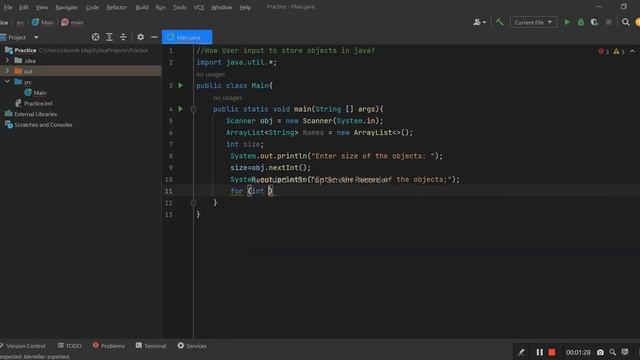Image resolution: width=640 pixels, height=360 pixels.
Task: Click the Run with Coverage icon
Action: 594,22
